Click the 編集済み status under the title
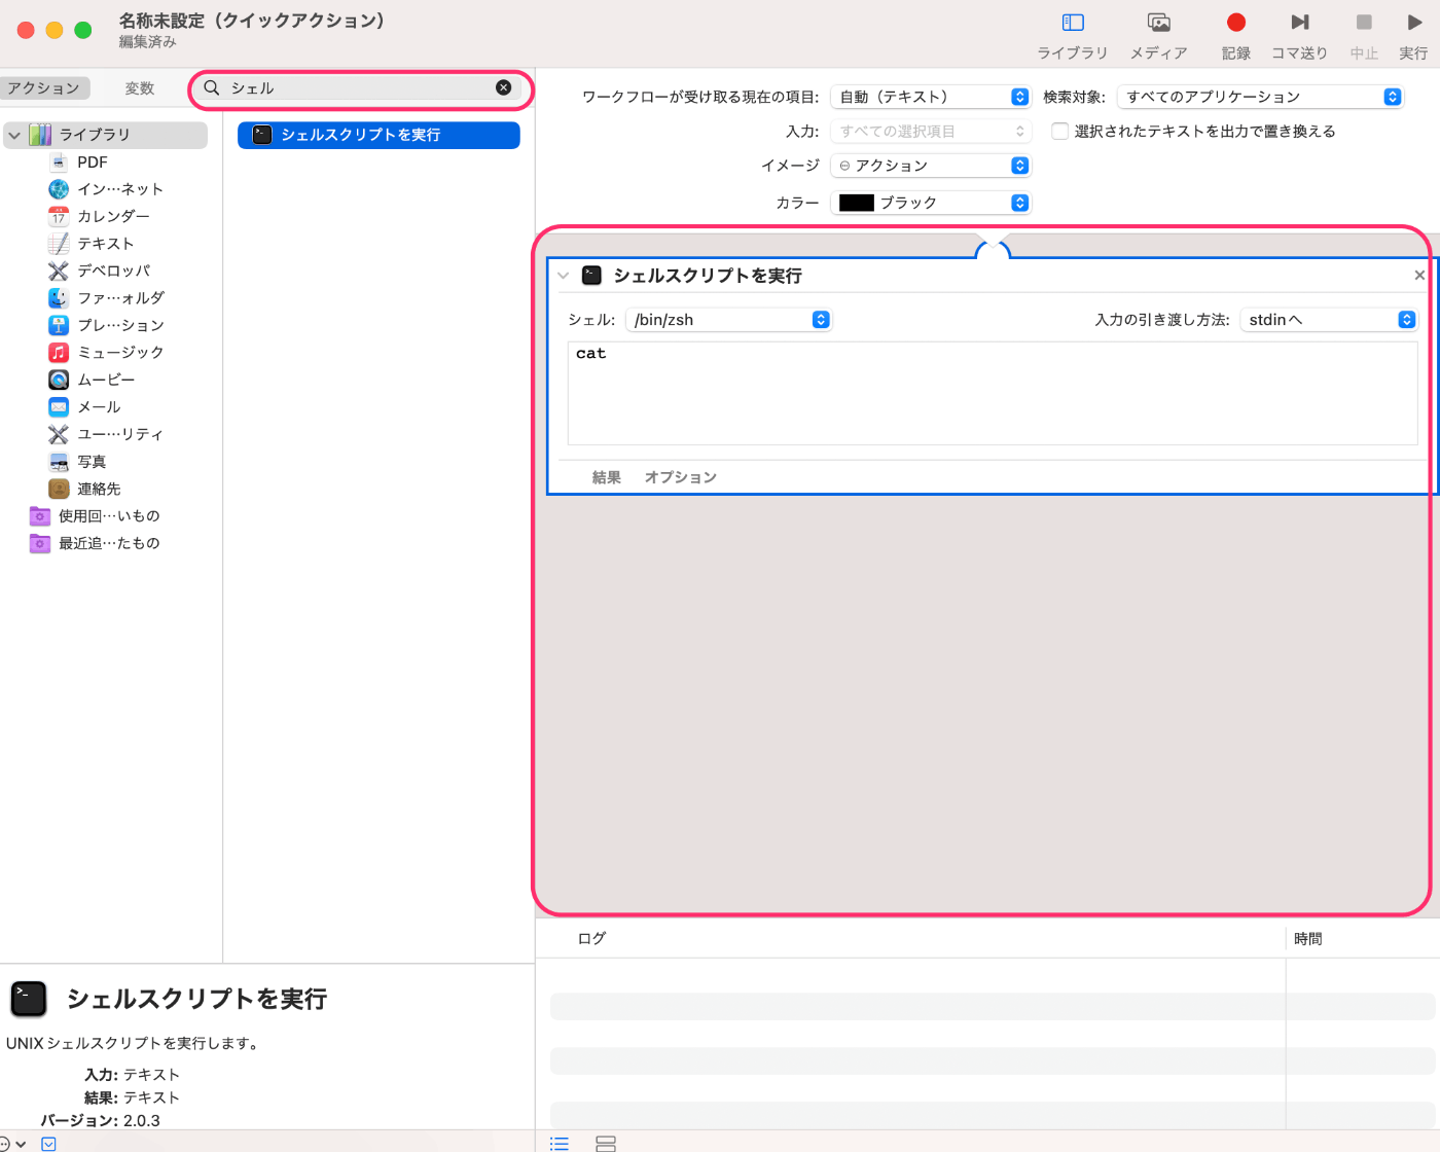1440x1152 pixels. (148, 42)
